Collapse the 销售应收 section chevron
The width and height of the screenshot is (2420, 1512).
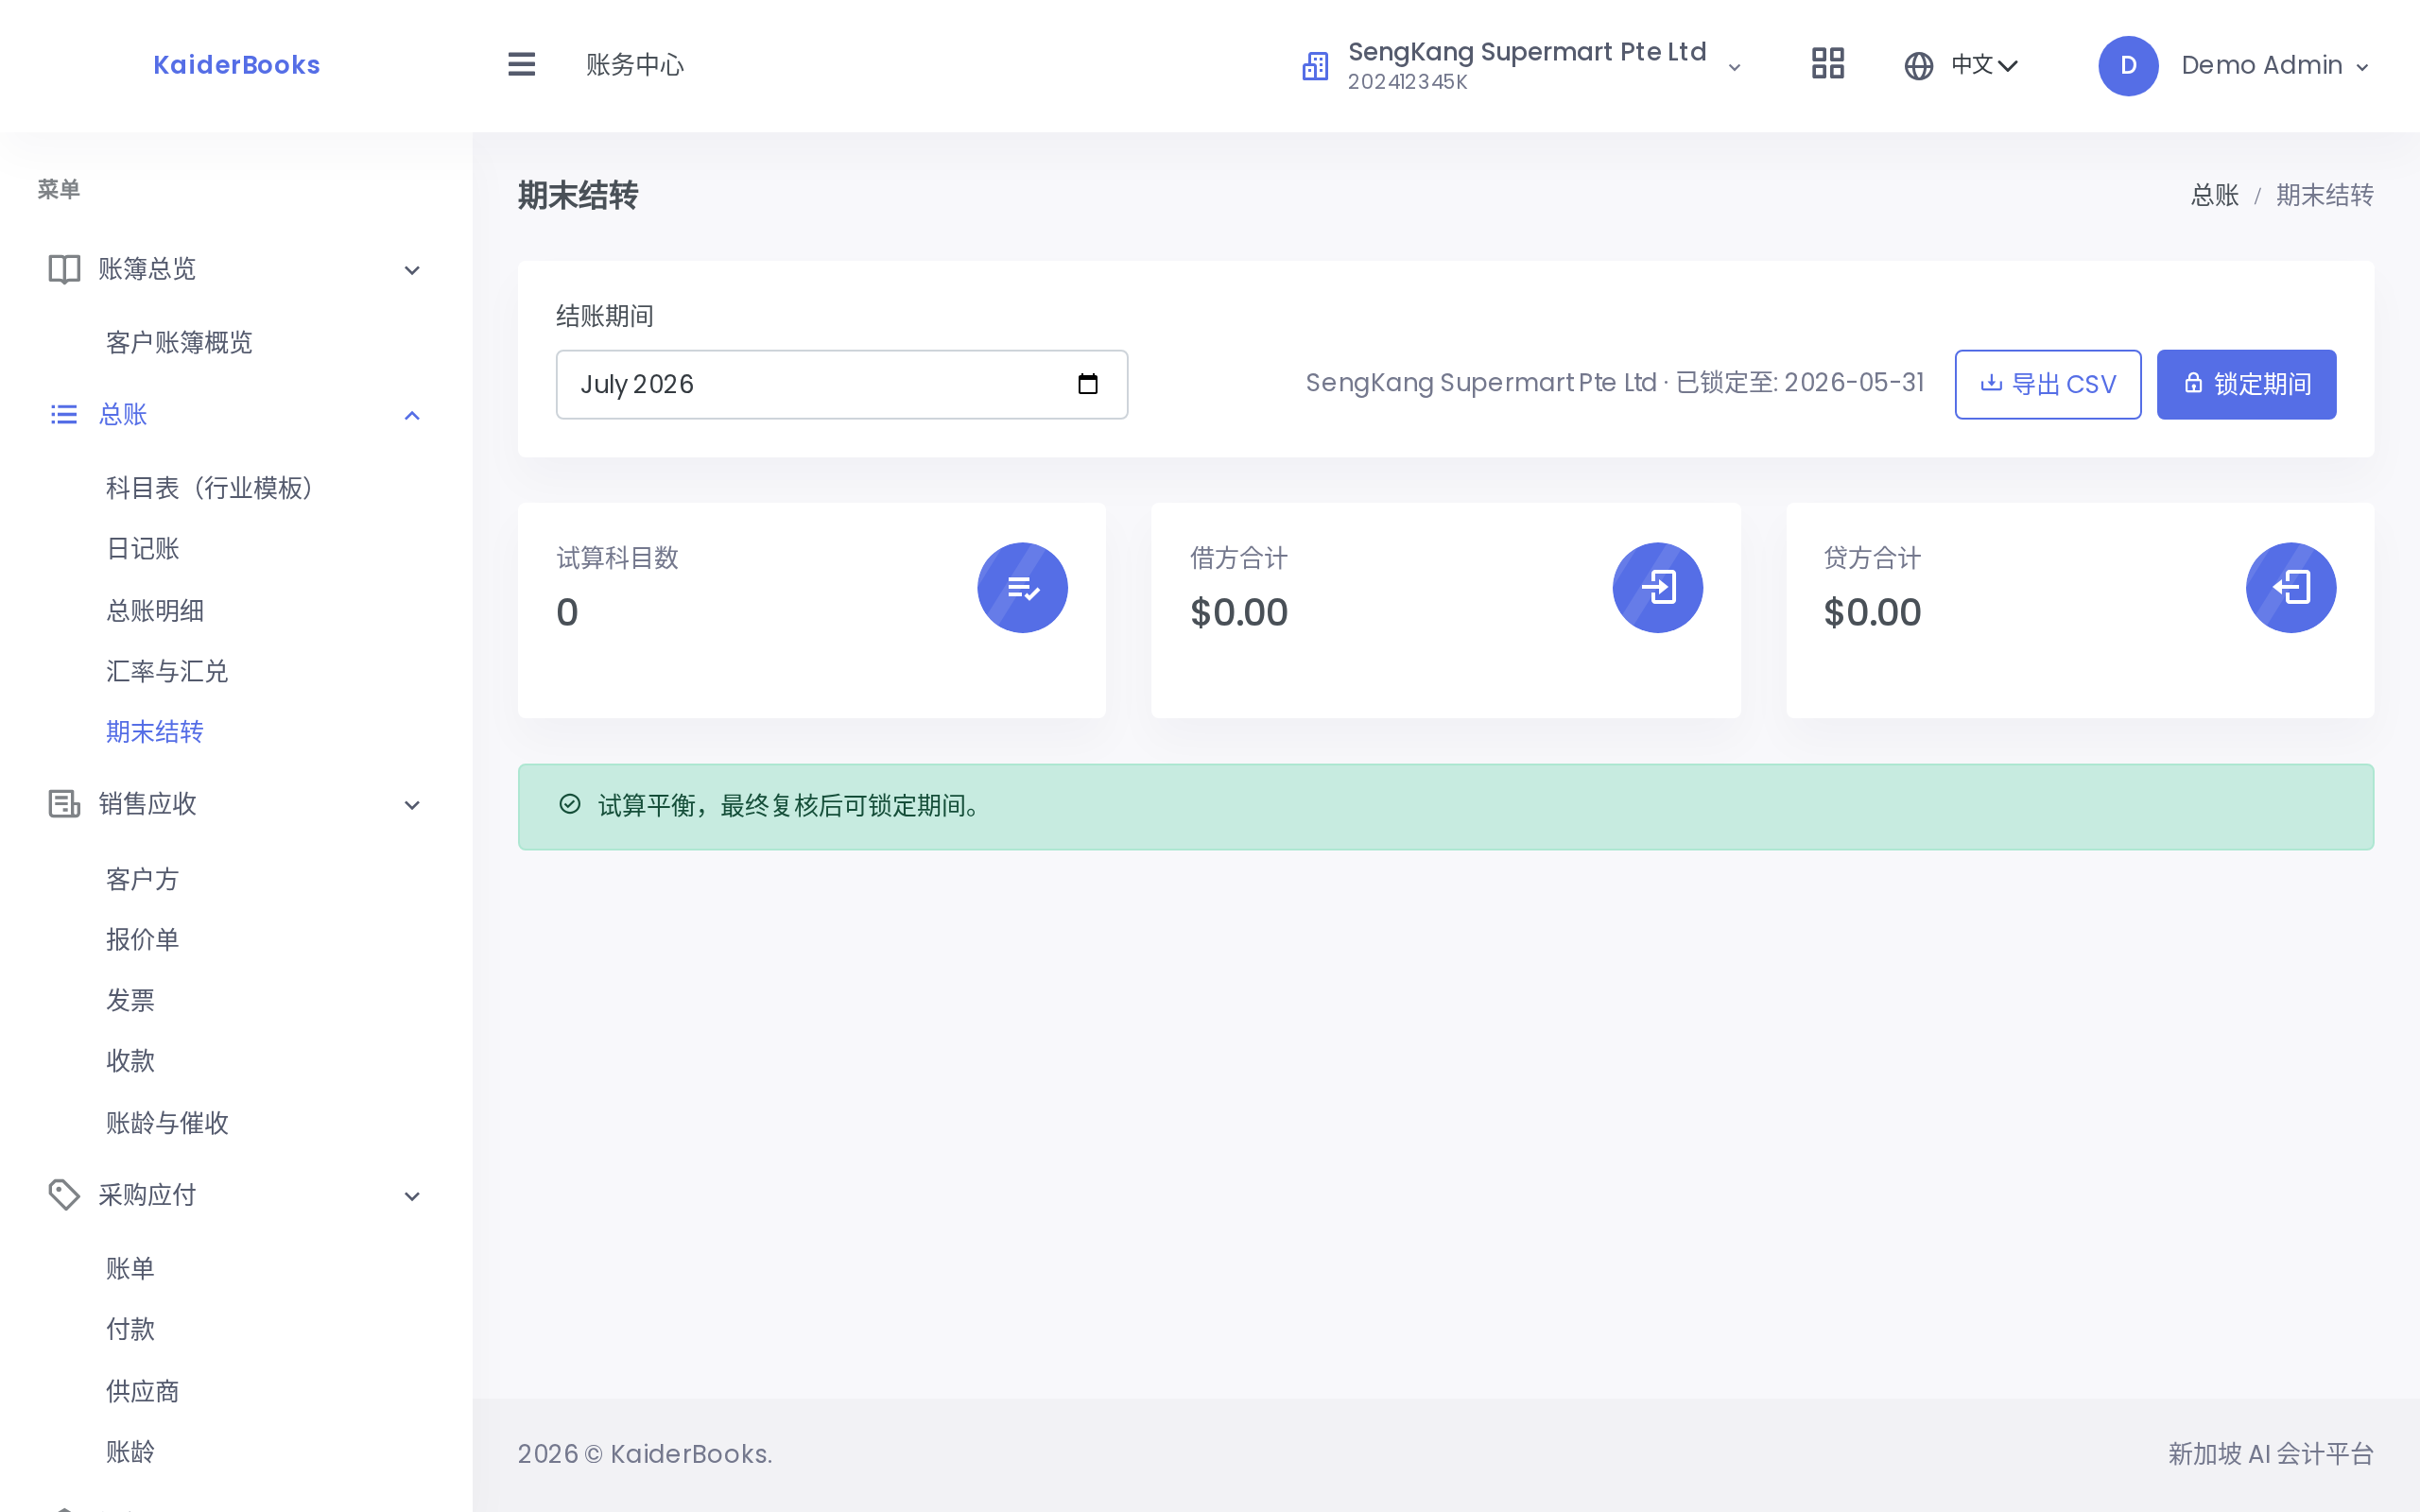click(x=412, y=805)
